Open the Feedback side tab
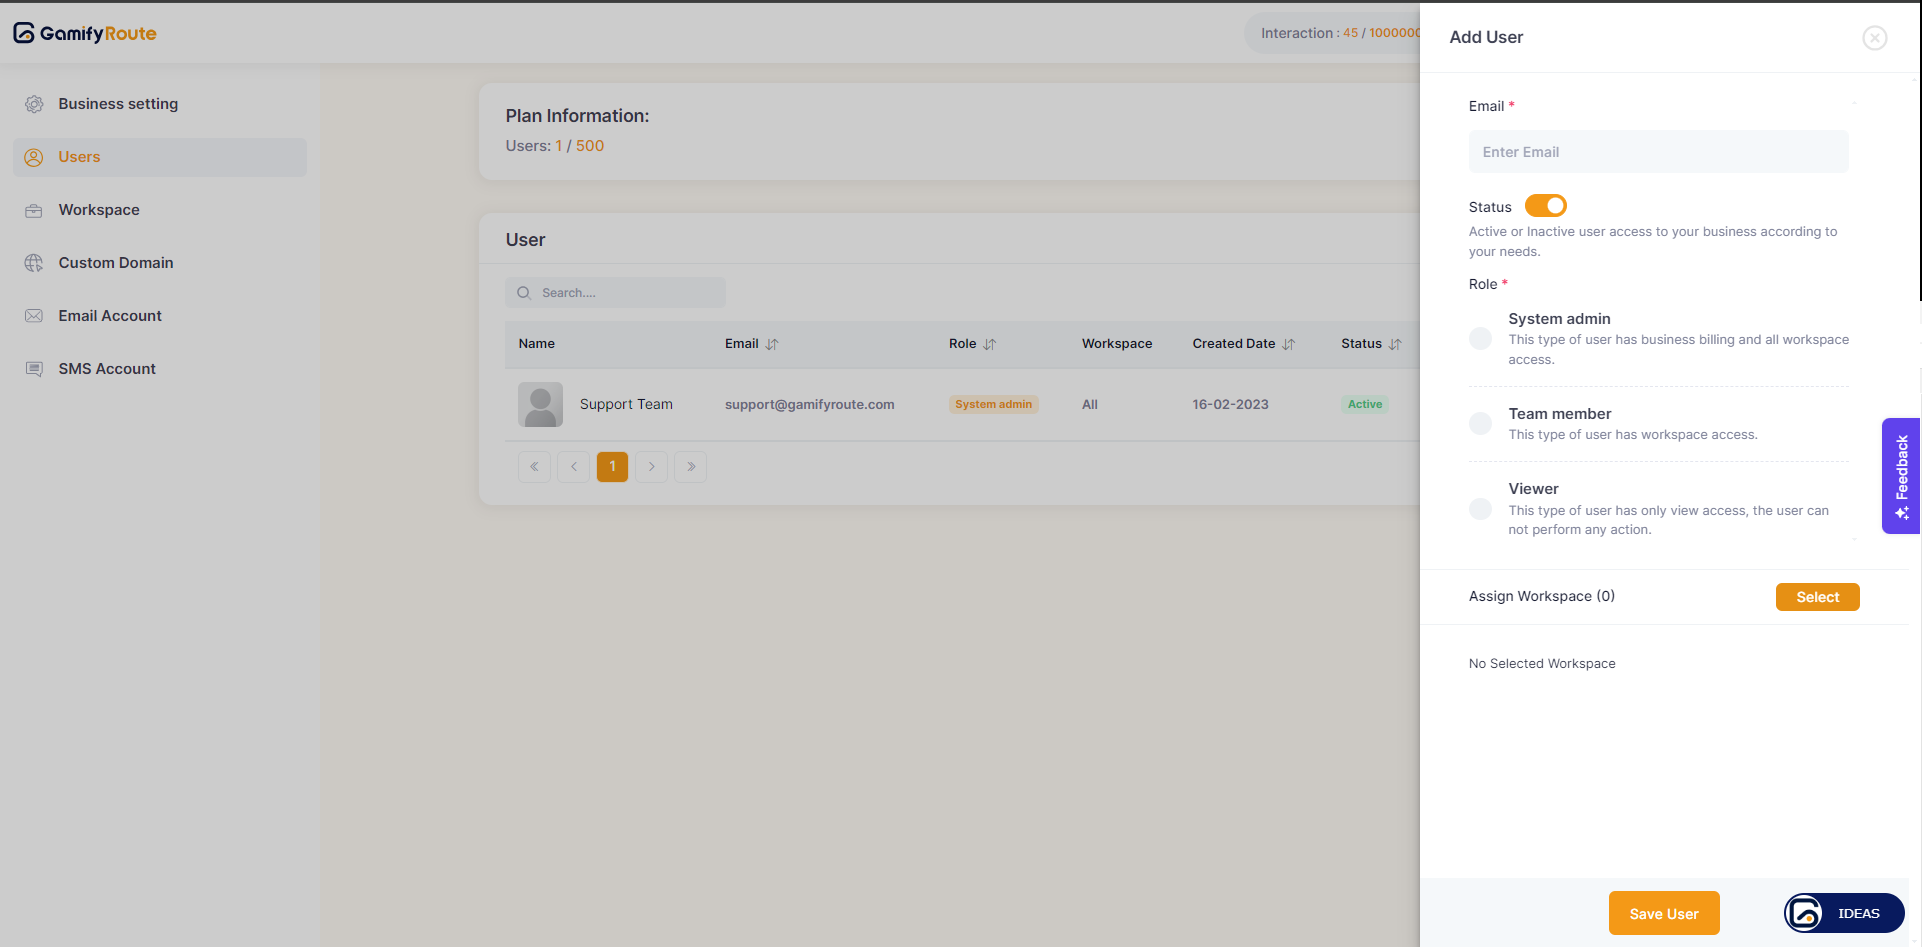The height and width of the screenshot is (947, 1922). (1900, 476)
